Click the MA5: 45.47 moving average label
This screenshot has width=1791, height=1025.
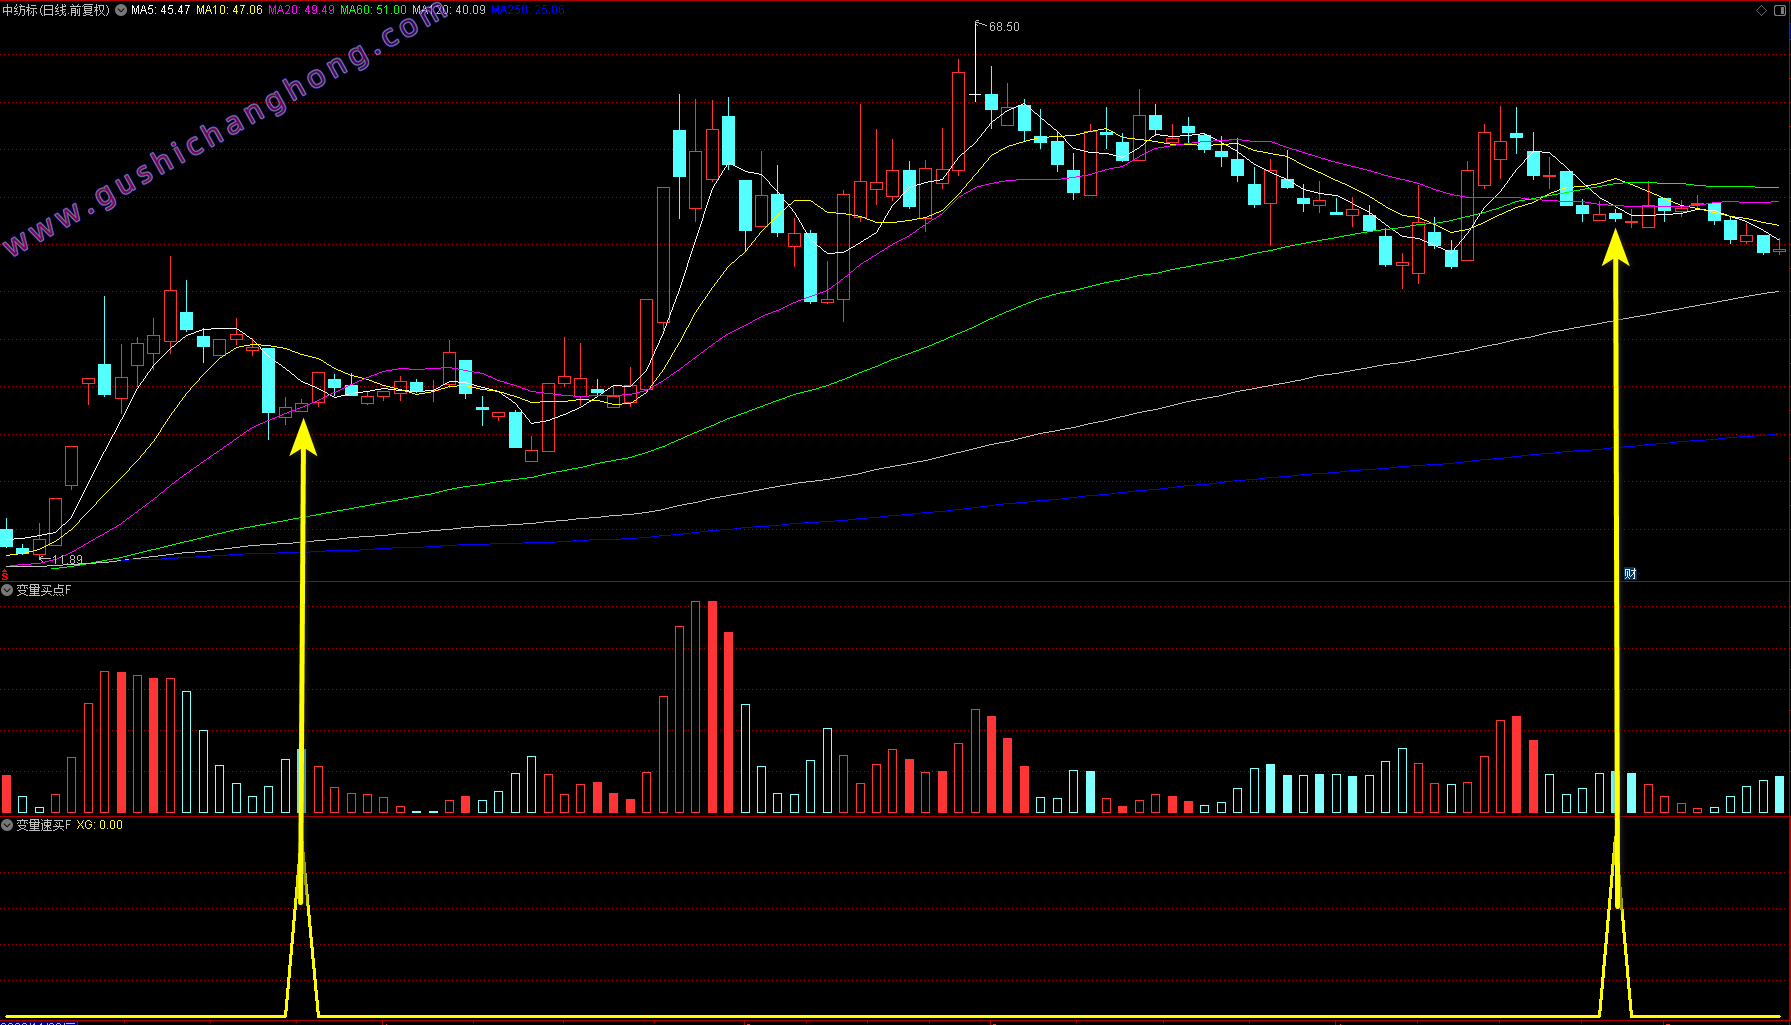pyautogui.click(x=160, y=10)
